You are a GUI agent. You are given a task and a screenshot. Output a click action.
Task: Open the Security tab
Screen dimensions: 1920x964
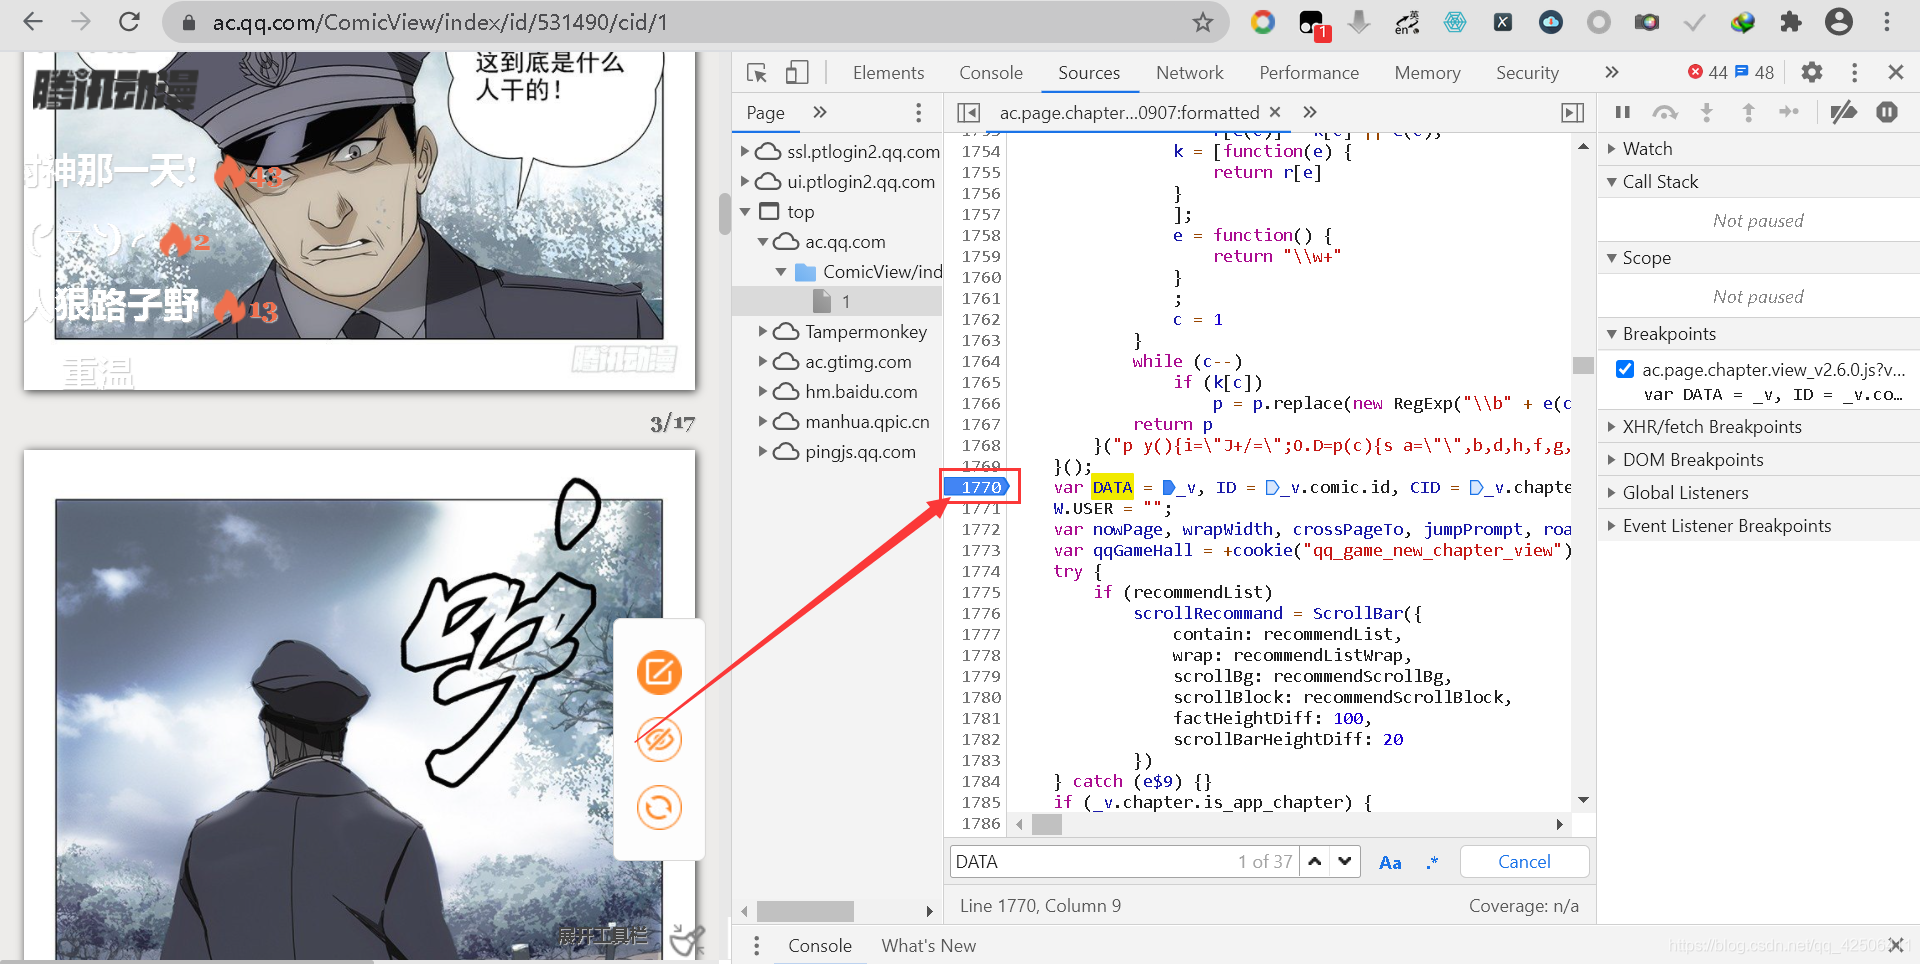pyautogui.click(x=1527, y=72)
